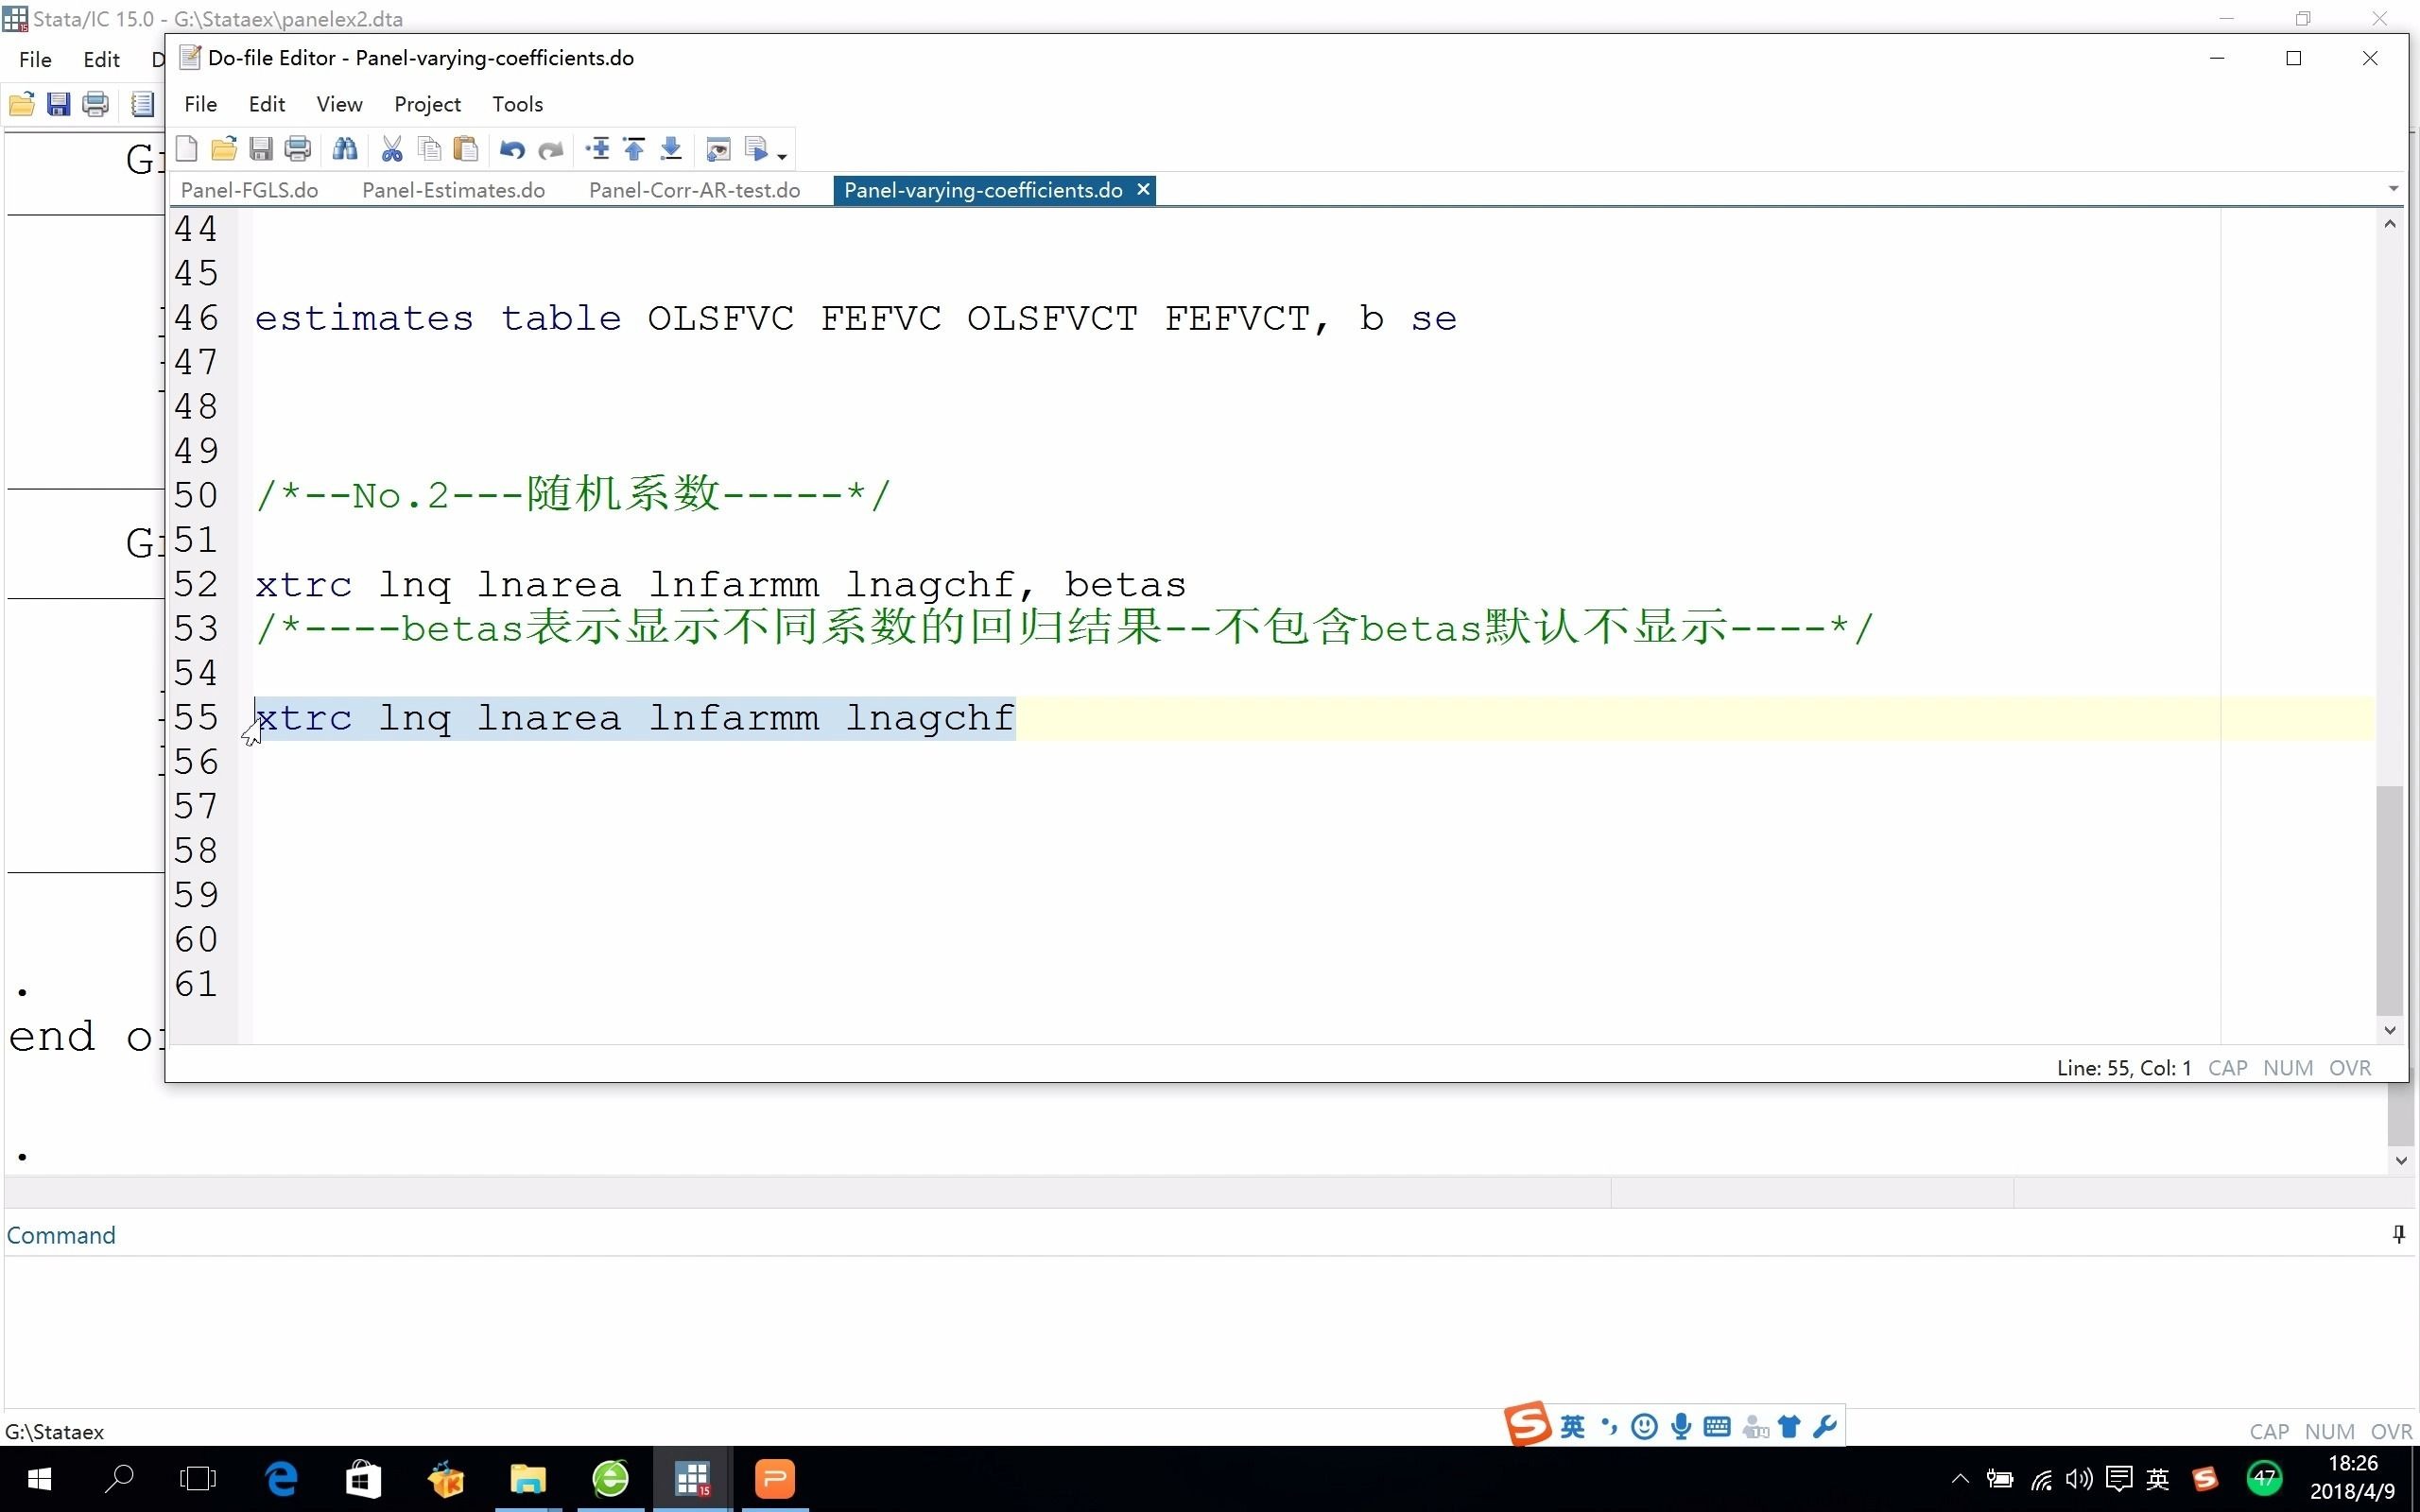Toggle bookmark on the current line
2420x1512 pixels.
click(x=598, y=150)
